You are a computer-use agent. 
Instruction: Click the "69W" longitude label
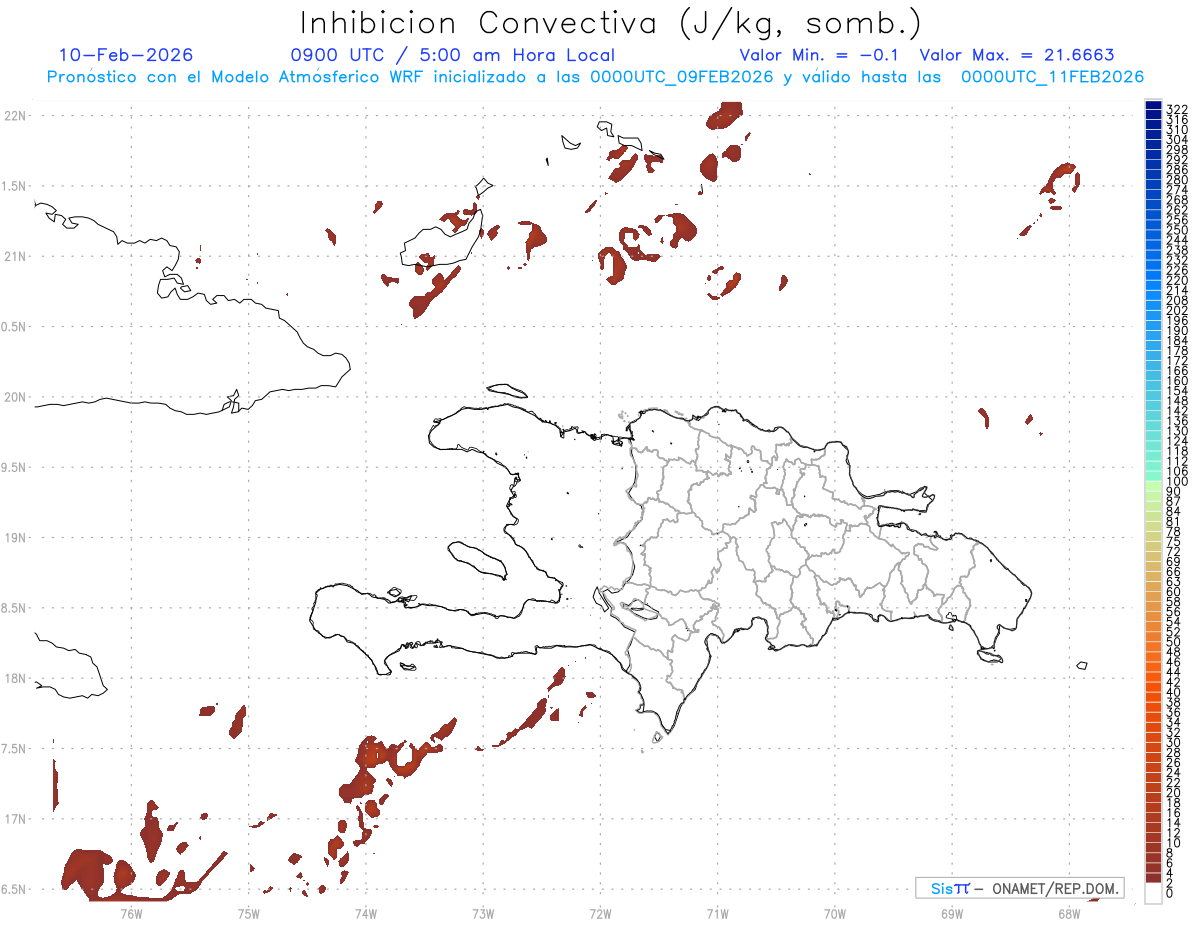coord(952,912)
